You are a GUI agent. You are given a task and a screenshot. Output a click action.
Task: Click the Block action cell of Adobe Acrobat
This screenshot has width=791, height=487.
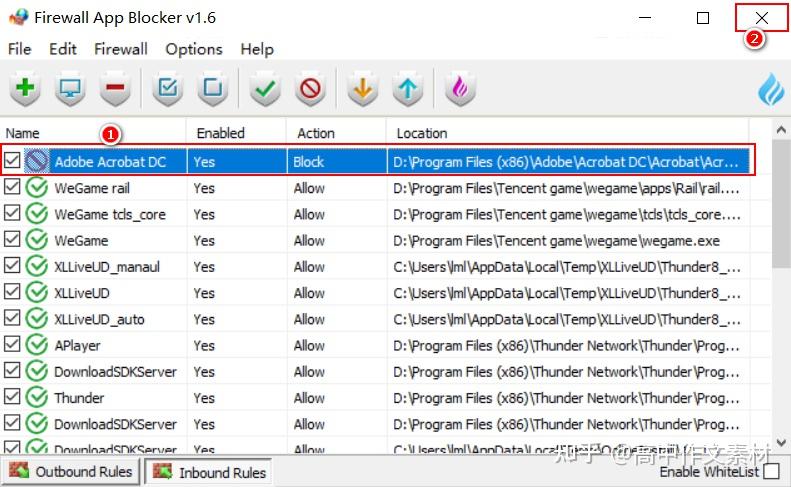pos(308,162)
